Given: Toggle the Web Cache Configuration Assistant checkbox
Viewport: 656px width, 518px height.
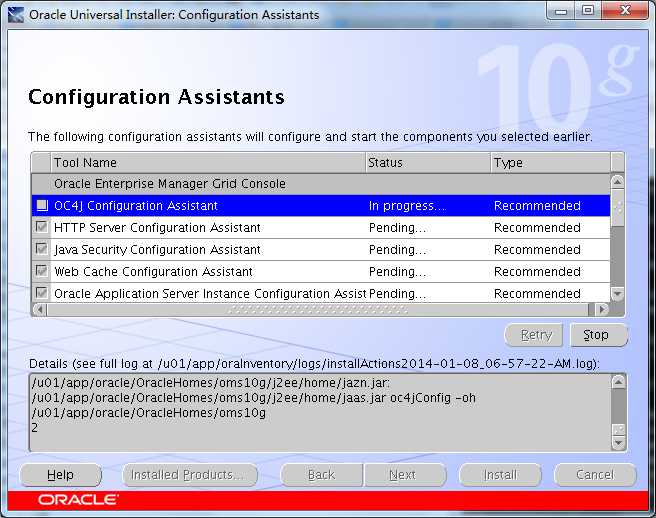Looking at the screenshot, I should 42,271.
